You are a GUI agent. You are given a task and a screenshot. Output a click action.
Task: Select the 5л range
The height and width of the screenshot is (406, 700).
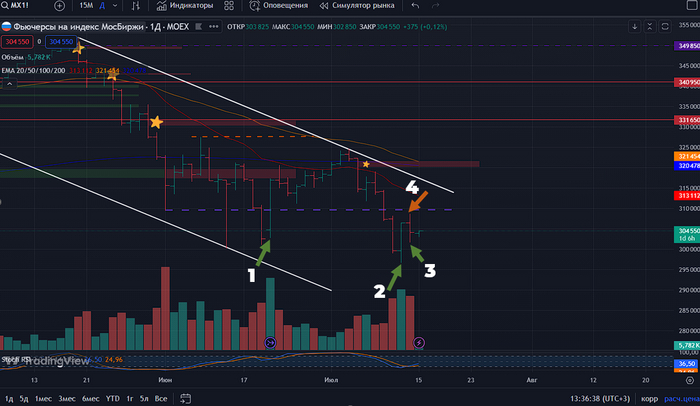pyautogui.click(x=144, y=398)
